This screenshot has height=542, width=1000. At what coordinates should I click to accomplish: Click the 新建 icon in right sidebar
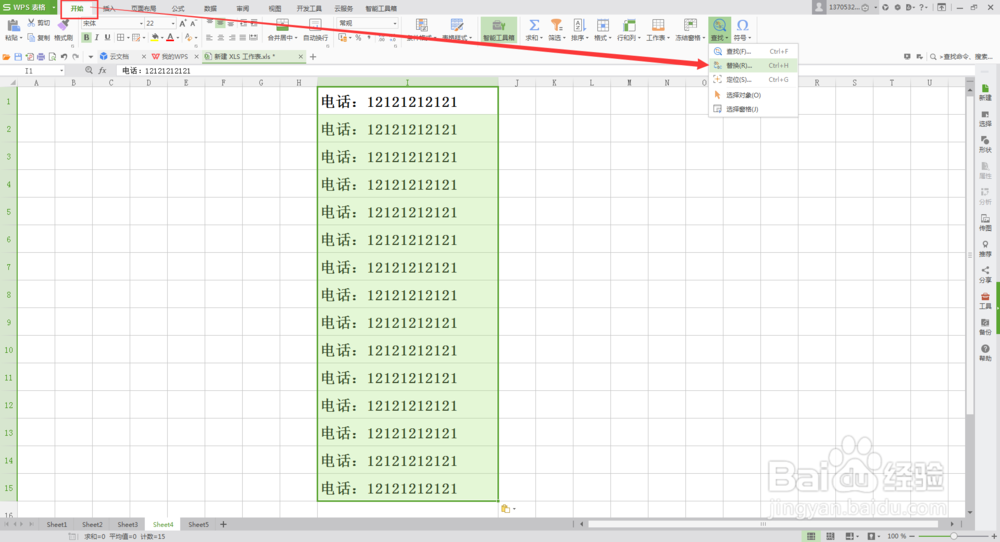(x=985, y=92)
